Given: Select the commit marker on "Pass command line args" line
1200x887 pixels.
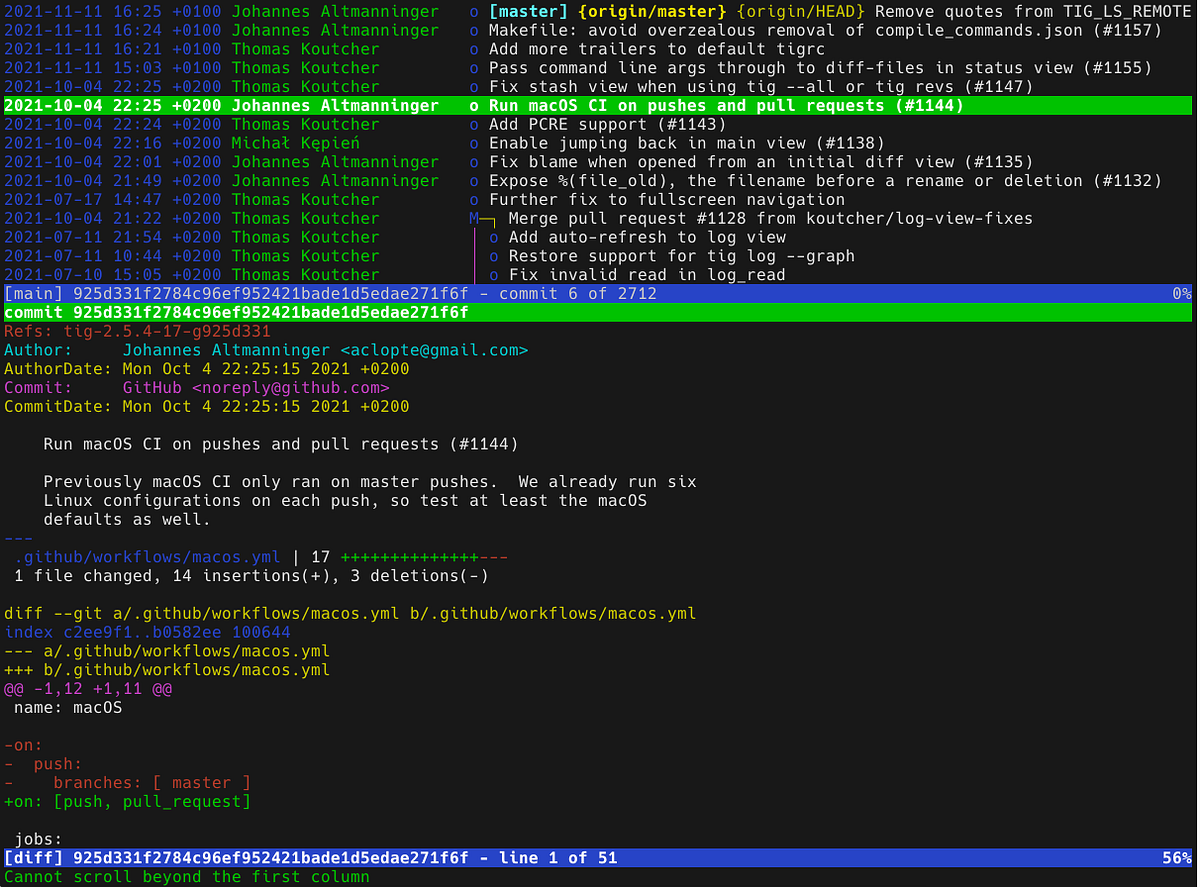Looking at the screenshot, I should pyautogui.click(x=474, y=67).
